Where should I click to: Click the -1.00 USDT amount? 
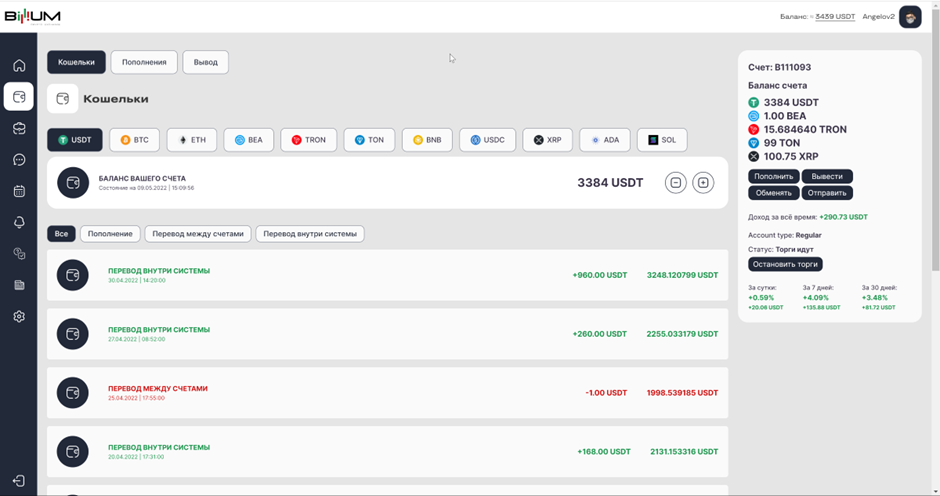click(x=606, y=393)
